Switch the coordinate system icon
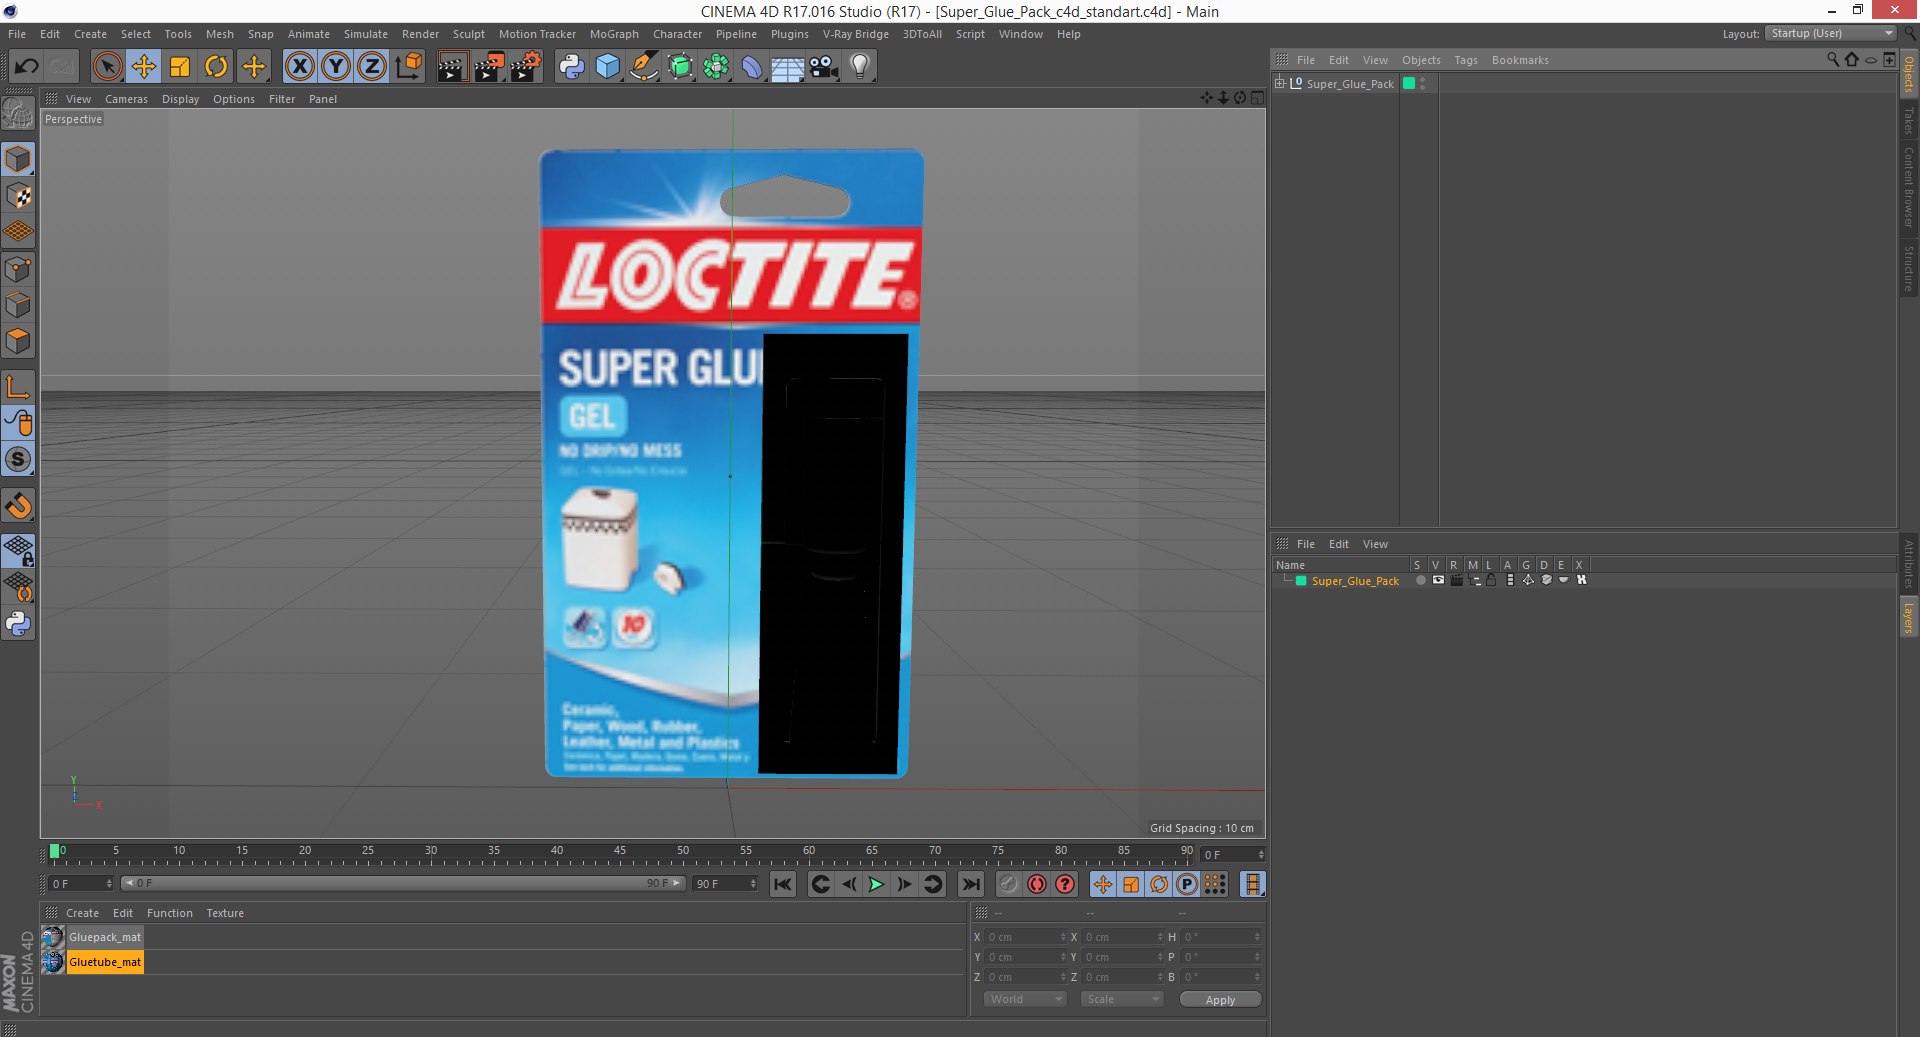The height and width of the screenshot is (1037, 1920). (x=408, y=67)
